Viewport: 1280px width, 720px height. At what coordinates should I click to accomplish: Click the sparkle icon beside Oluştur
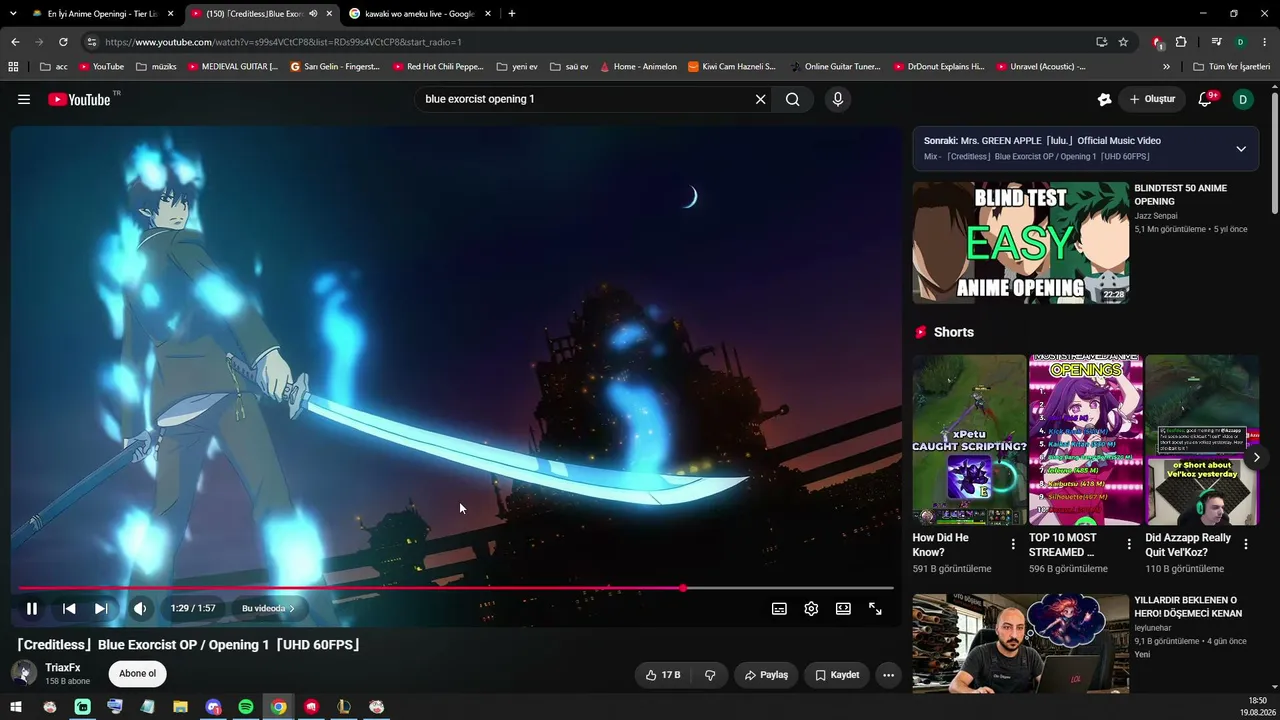pyautogui.click(x=1104, y=99)
